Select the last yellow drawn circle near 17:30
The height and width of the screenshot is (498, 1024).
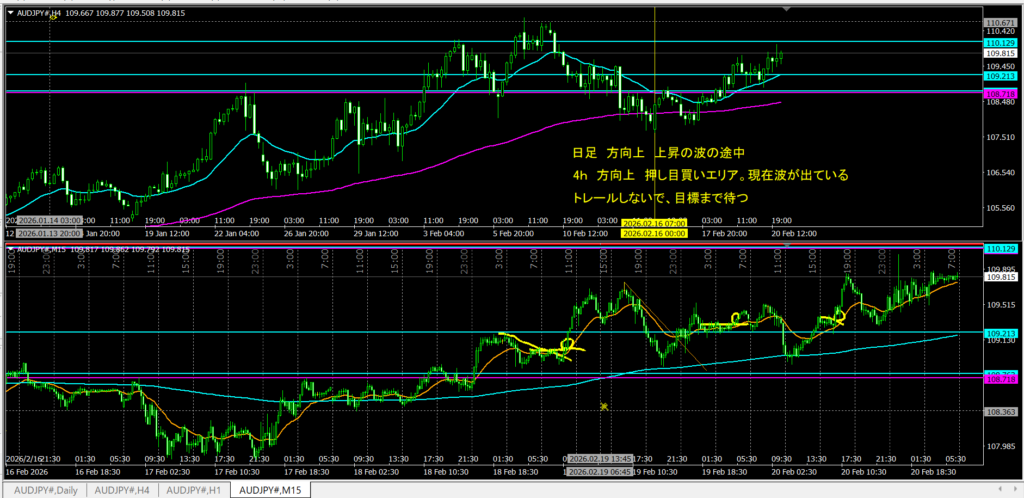tap(838, 316)
